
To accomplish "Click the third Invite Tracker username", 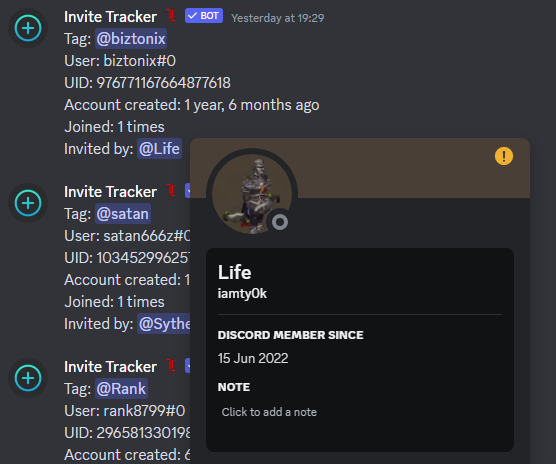I will pyautogui.click(x=110, y=367).
